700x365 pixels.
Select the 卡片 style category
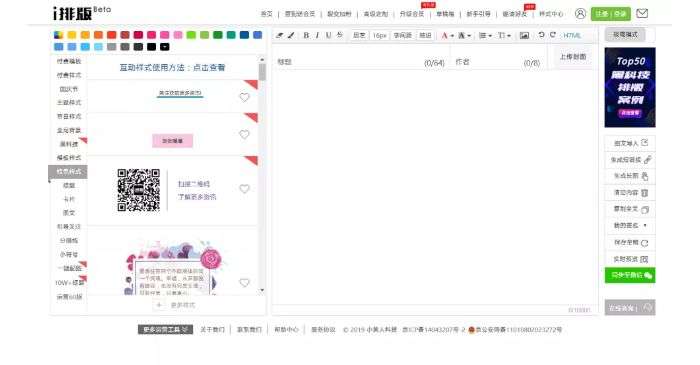pos(69,199)
